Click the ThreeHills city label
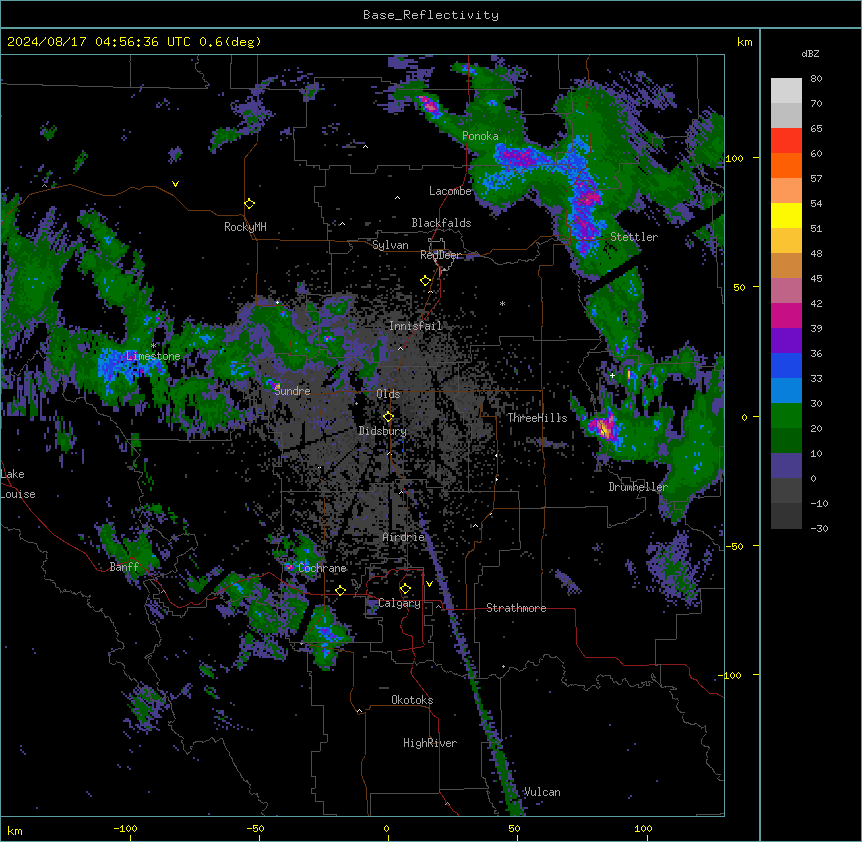 (537, 418)
